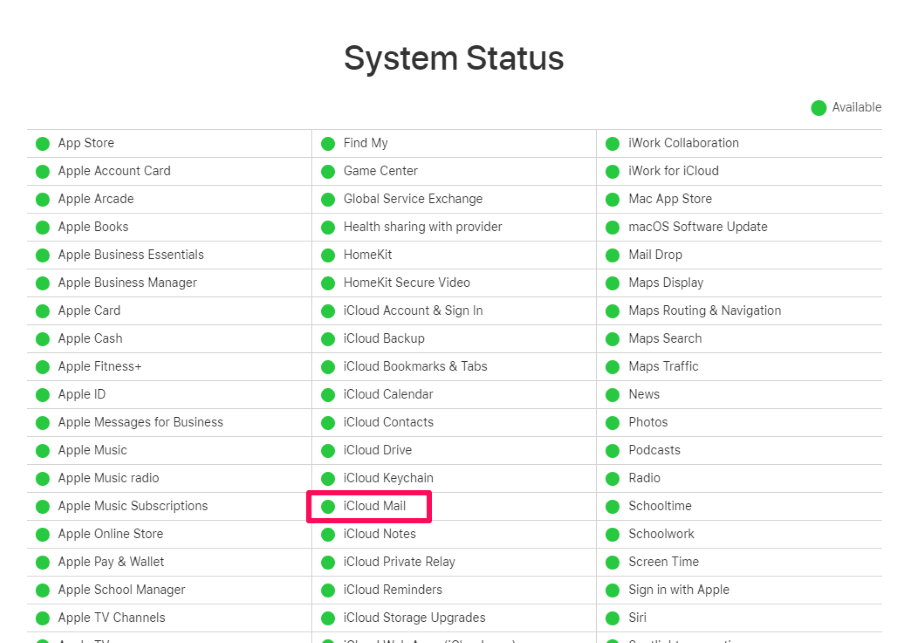Click Apple Online Store text
Viewport: 919px width, 643px height.
tap(111, 534)
